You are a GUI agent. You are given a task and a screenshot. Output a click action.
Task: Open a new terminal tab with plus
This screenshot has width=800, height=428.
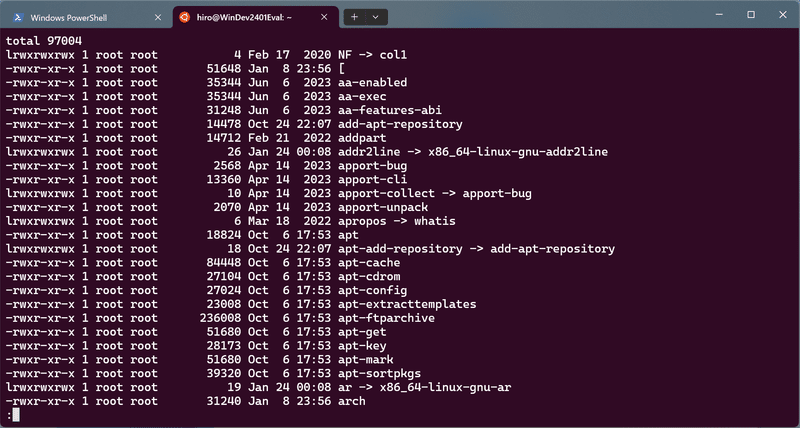pyautogui.click(x=355, y=17)
